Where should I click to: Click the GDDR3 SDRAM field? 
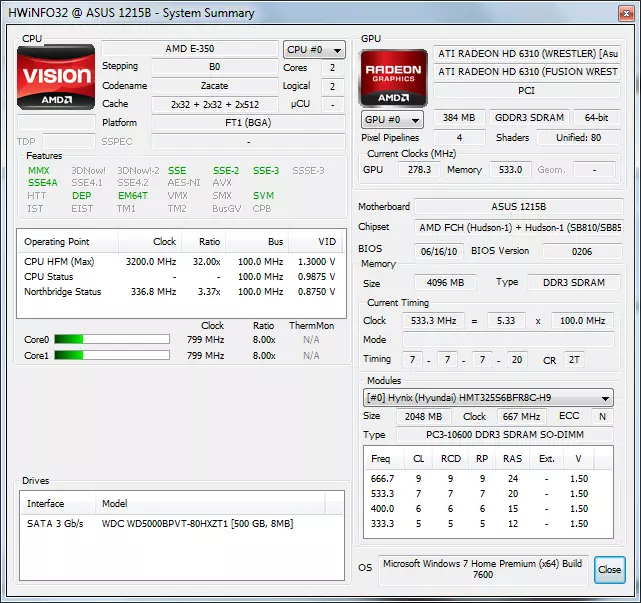click(x=529, y=118)
